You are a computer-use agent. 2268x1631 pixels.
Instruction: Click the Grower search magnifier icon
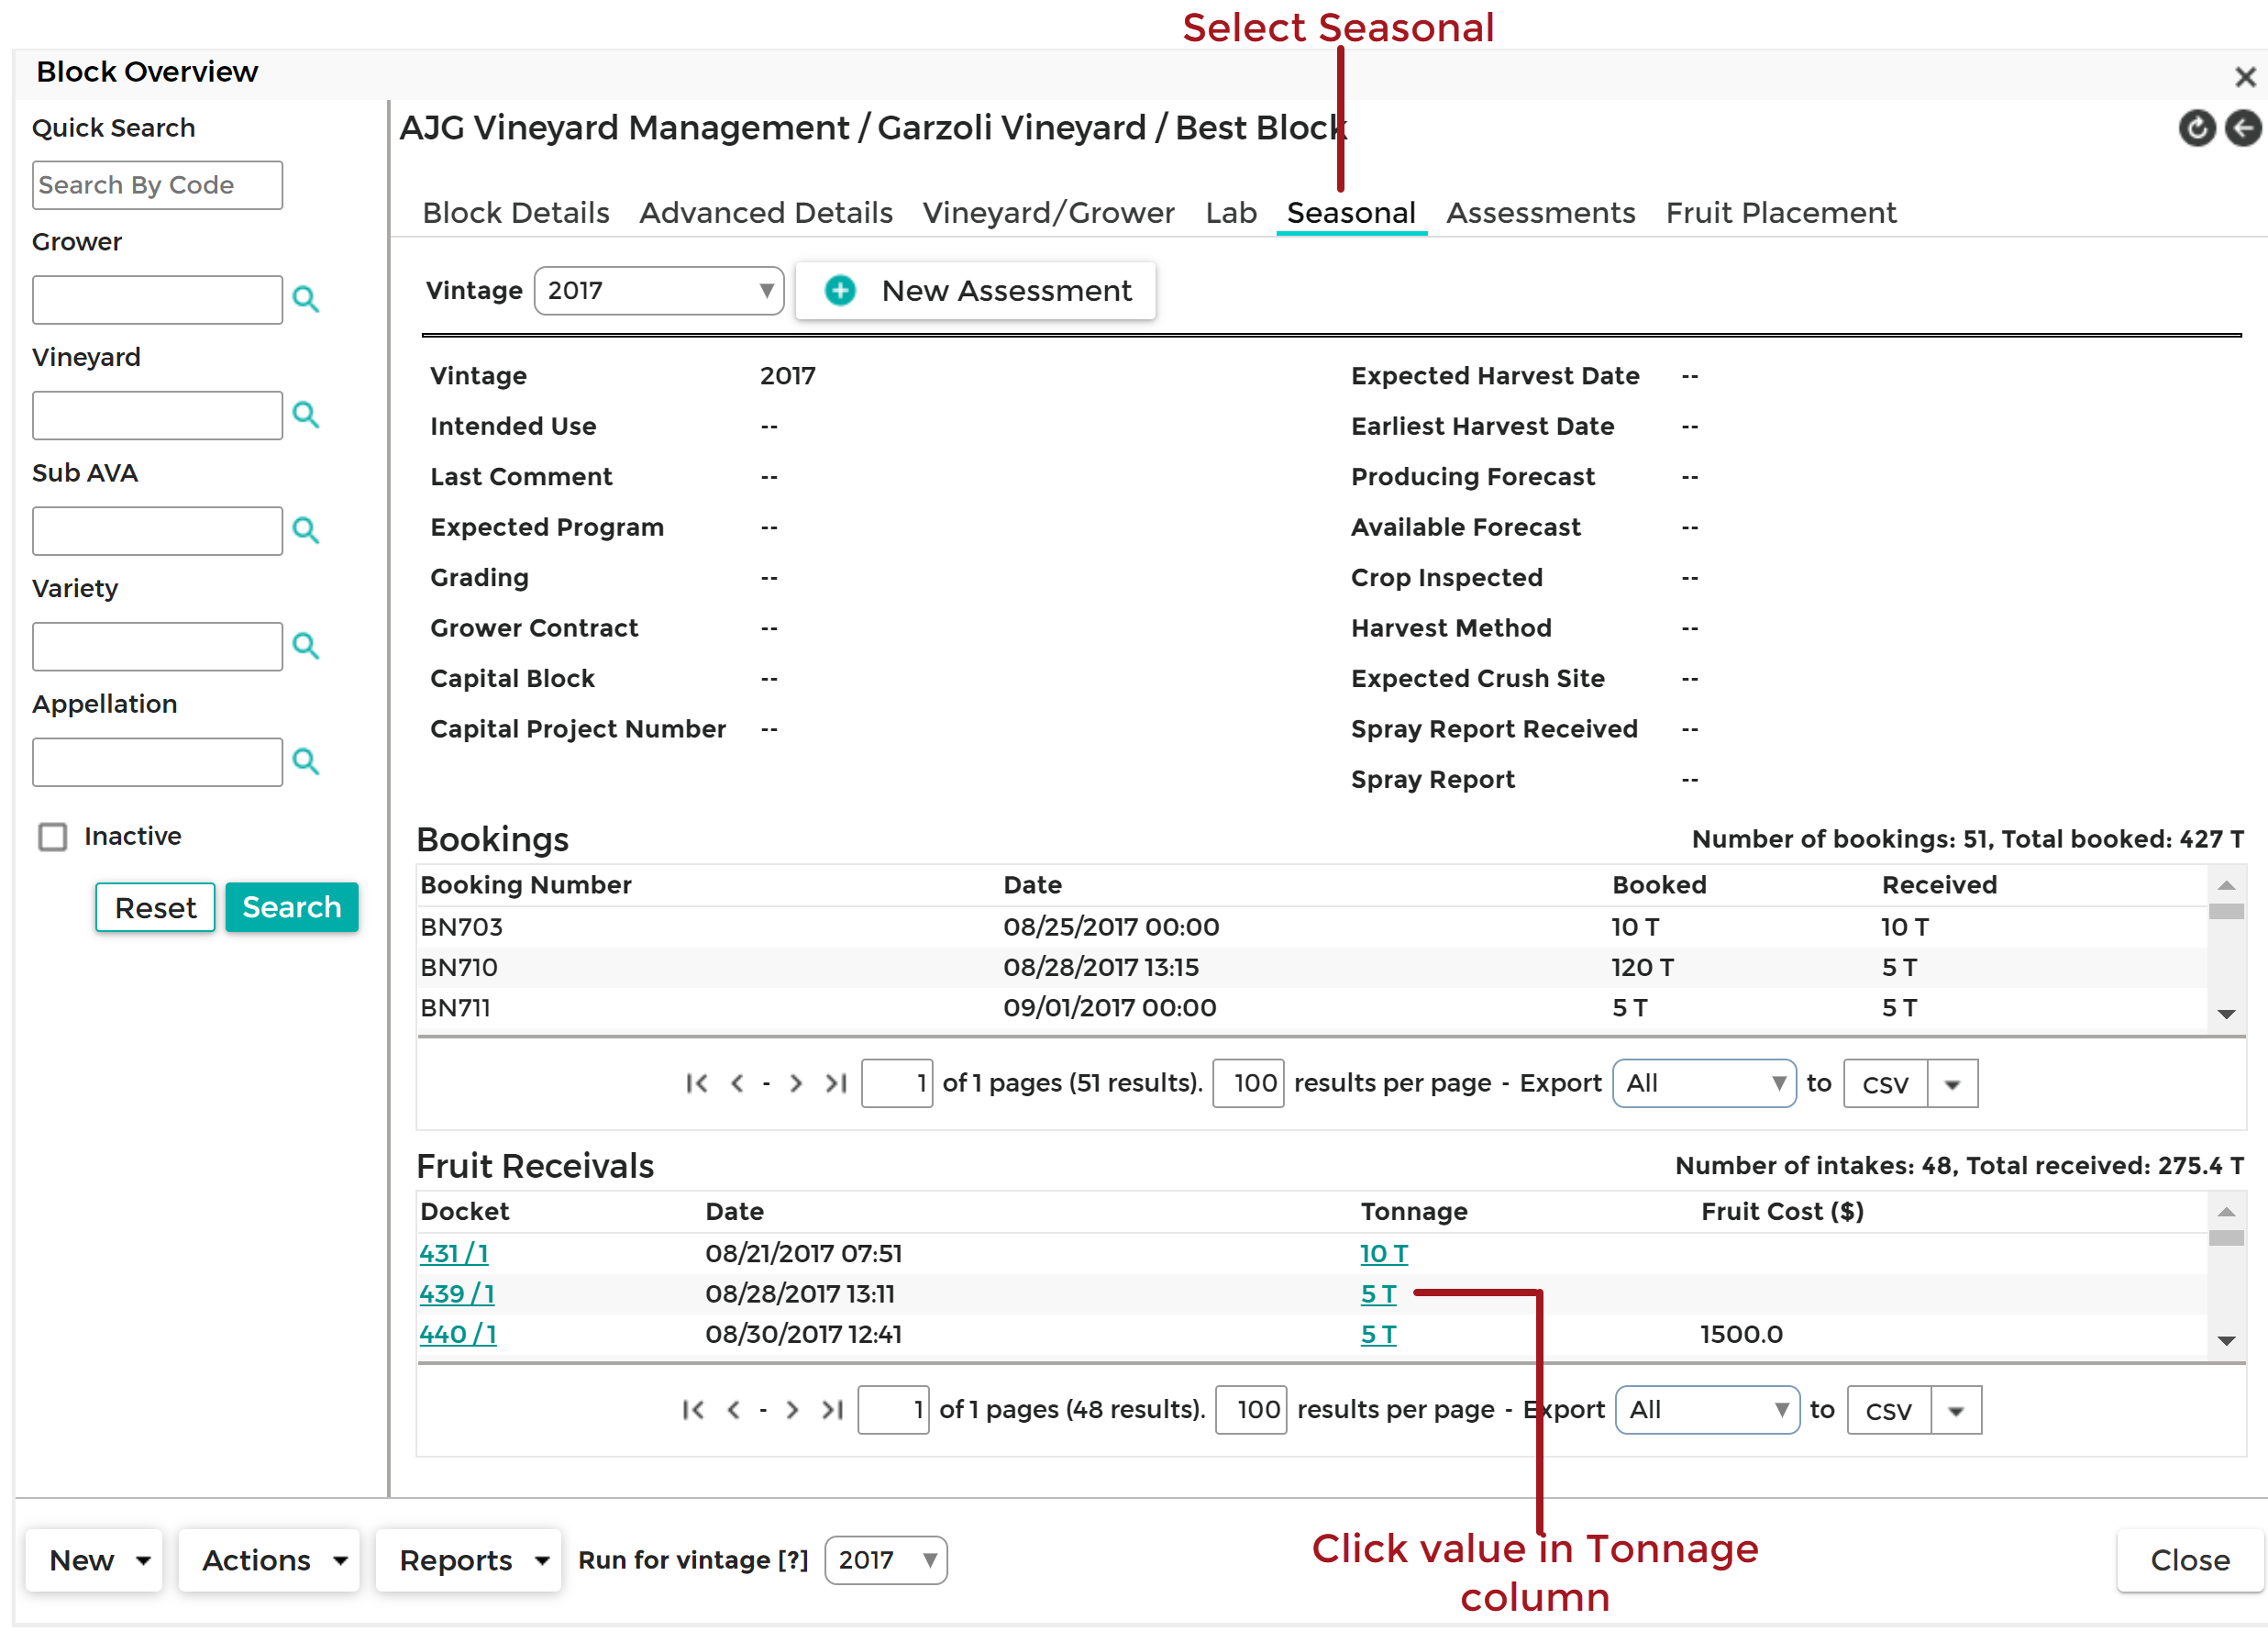coord(306,299)
